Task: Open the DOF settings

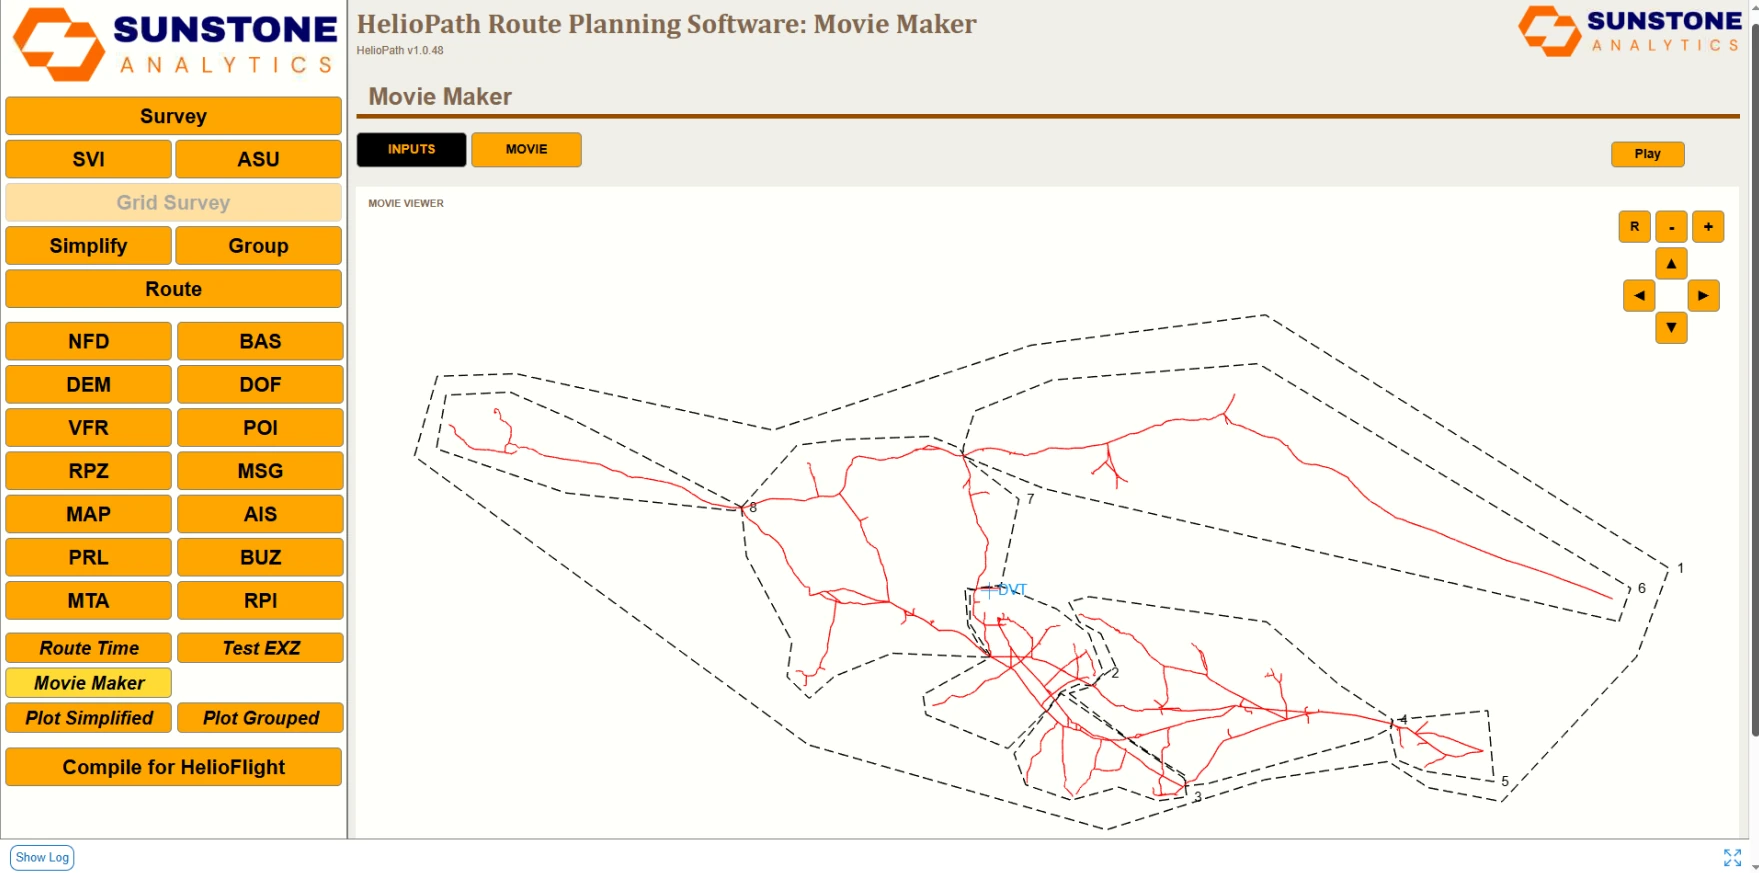Action: (x=260, y=385)
